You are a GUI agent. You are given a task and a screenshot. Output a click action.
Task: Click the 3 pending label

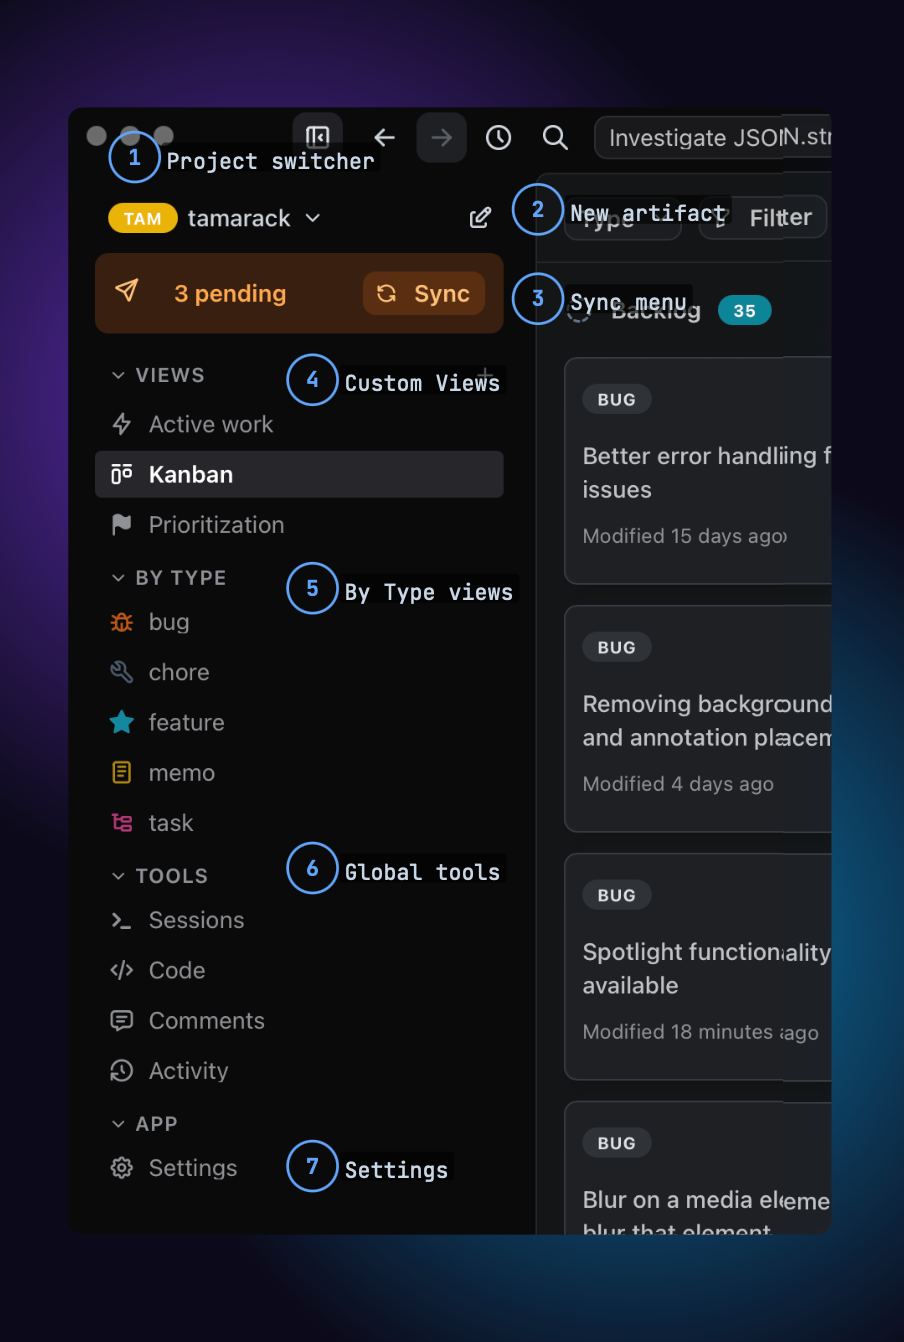(x=230, y=293)
